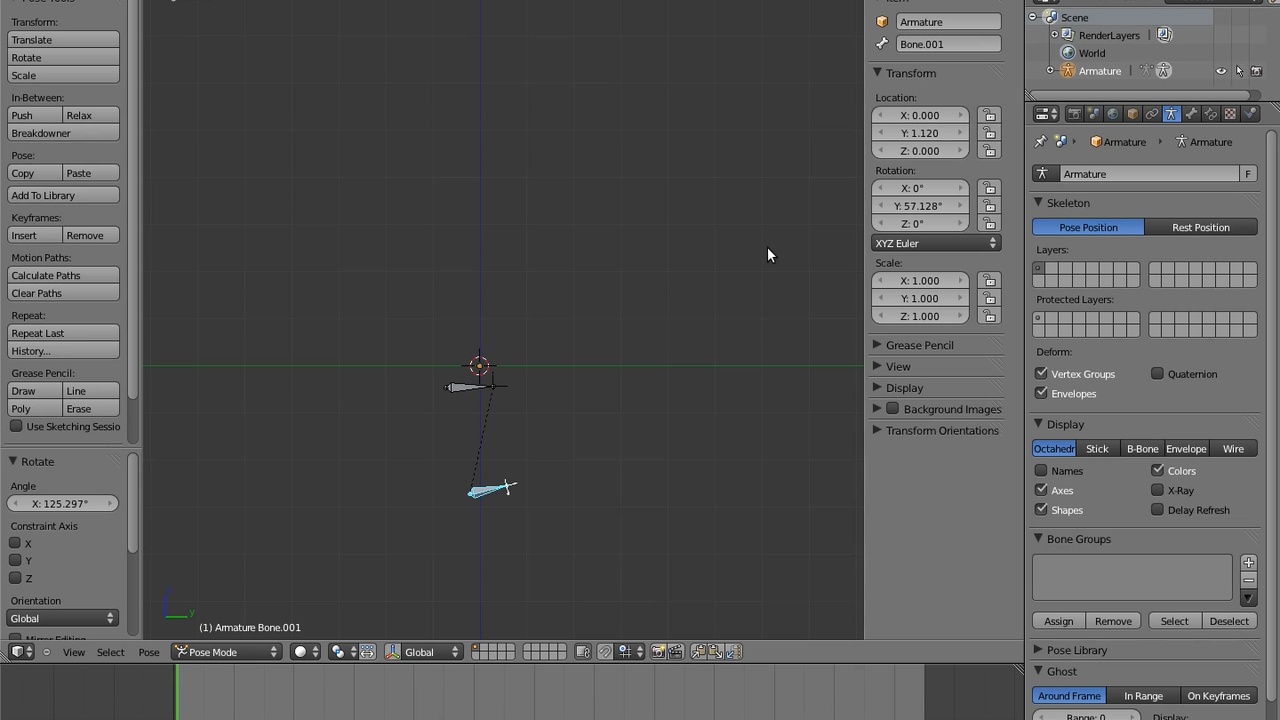Click the OpenGL render animation clapper icon

[675, 652]
